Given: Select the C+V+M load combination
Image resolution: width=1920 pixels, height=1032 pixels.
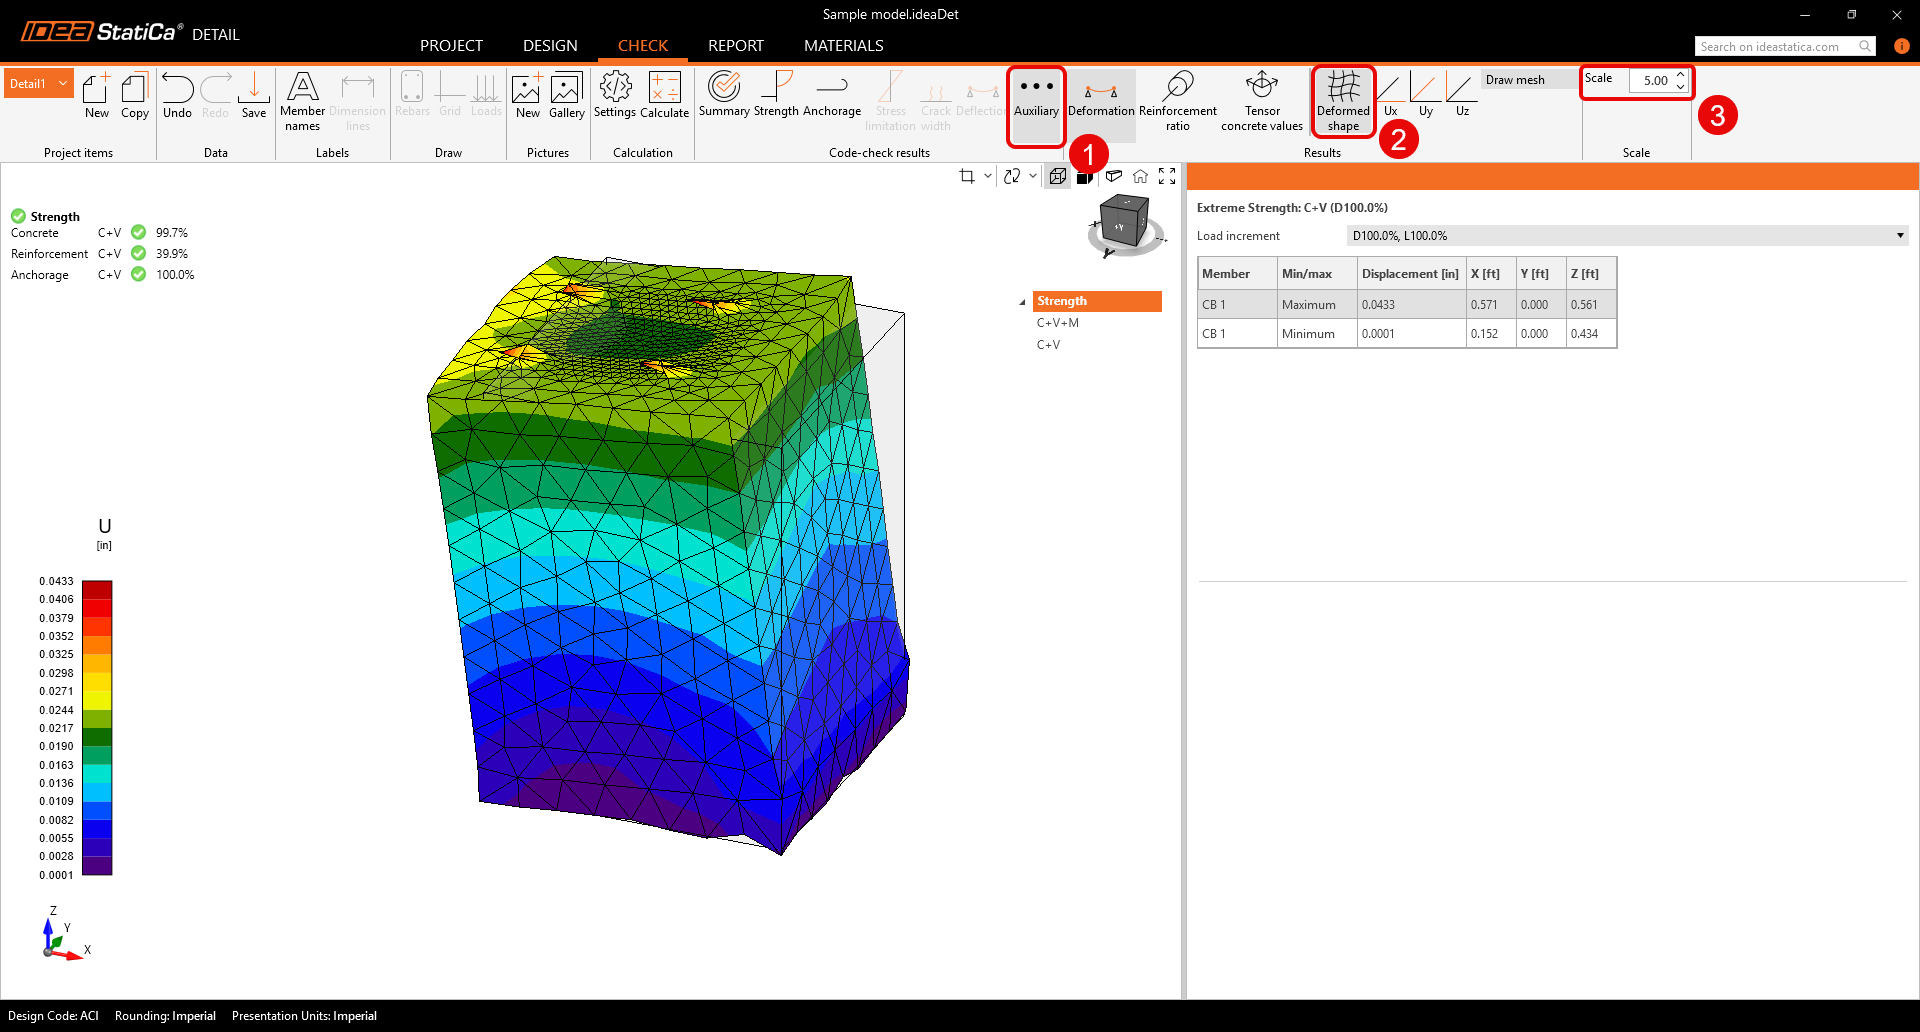Looking at the screenshot, I should click(x=1057, y=323).
